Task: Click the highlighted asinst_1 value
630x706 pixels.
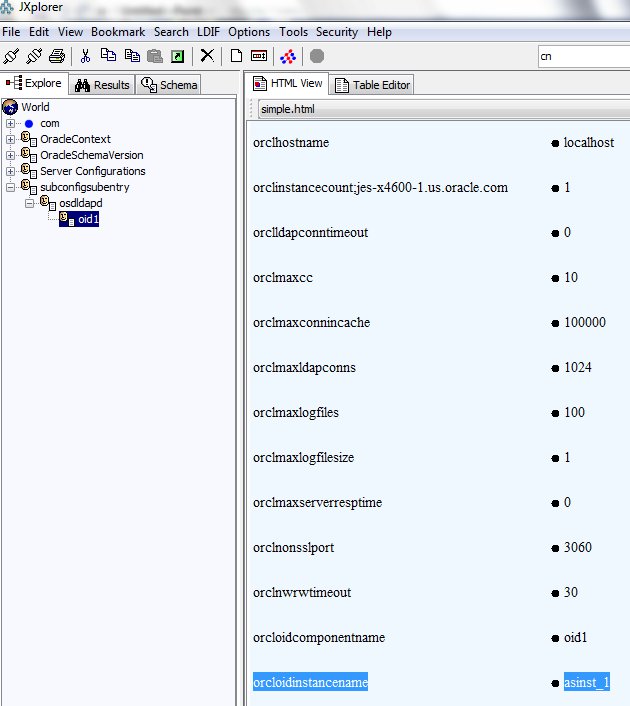Action: click(x=587, y=682)
